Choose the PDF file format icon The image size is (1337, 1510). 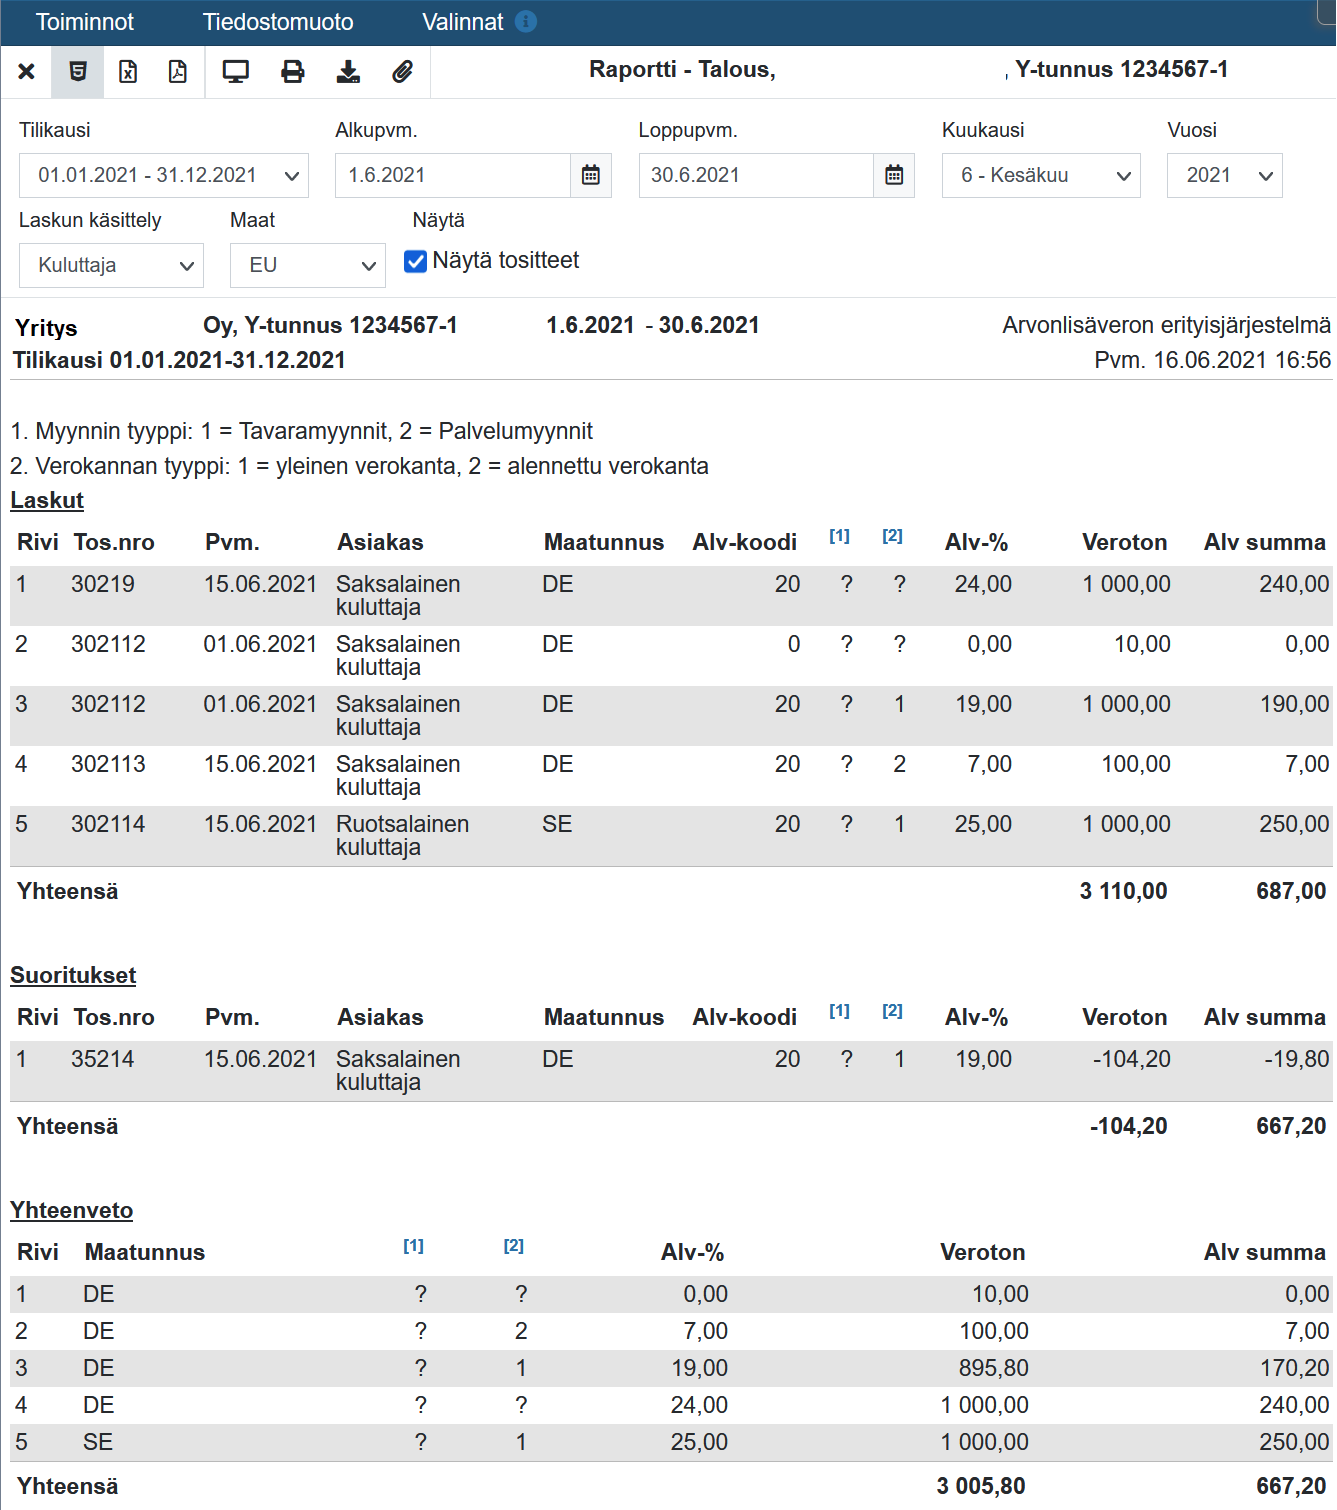tap(178, 72)
